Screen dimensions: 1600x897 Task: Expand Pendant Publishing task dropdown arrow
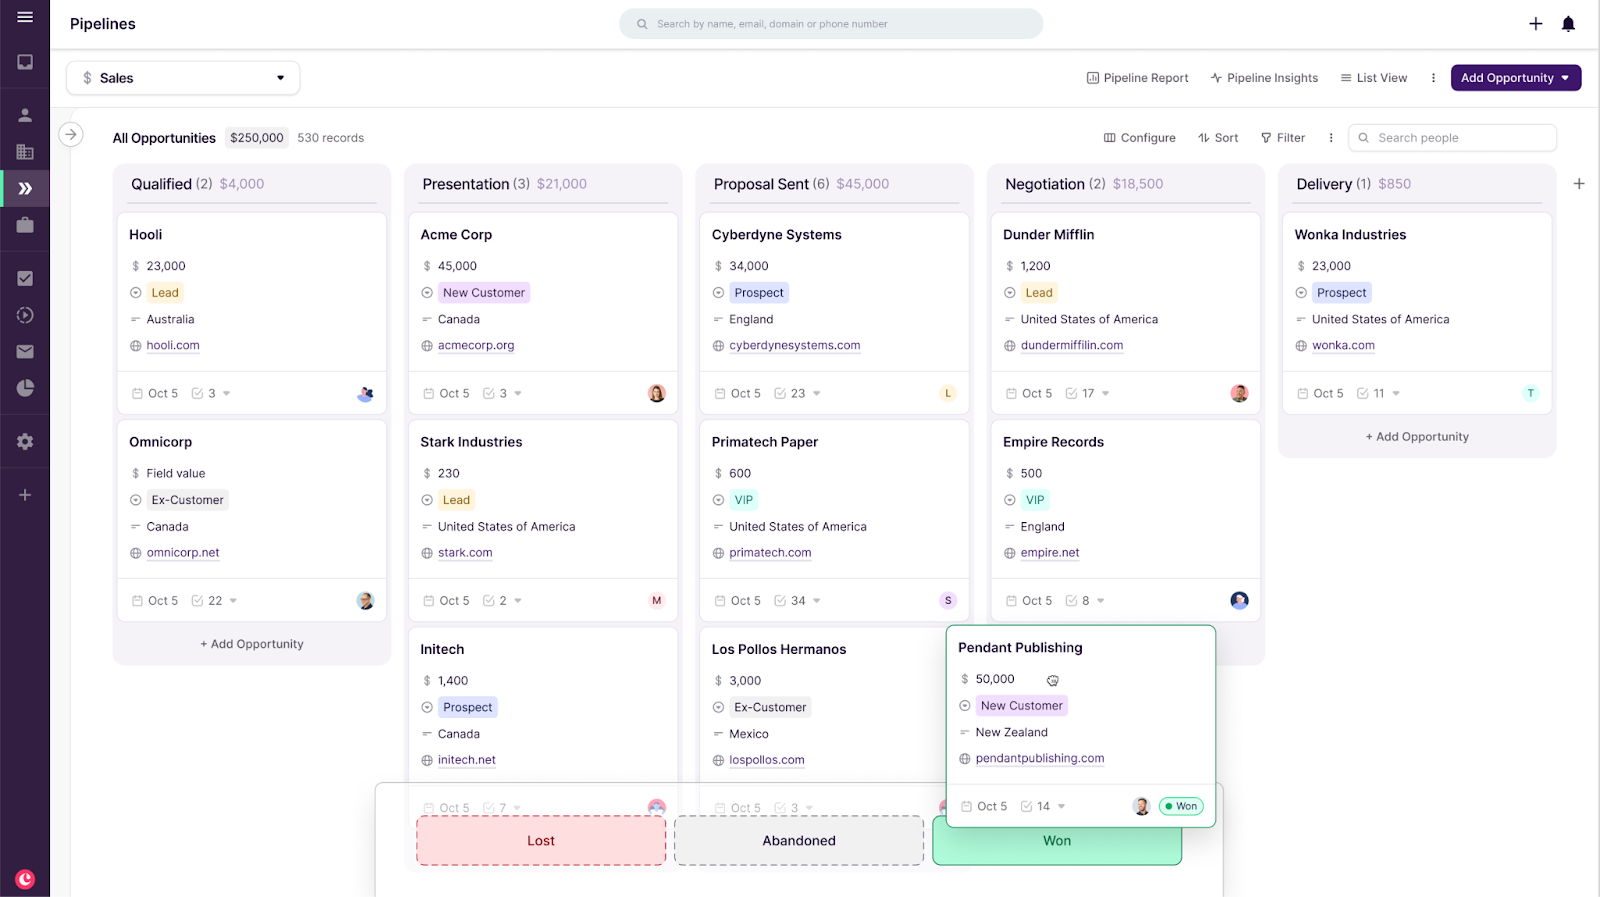coord(1061,807)
